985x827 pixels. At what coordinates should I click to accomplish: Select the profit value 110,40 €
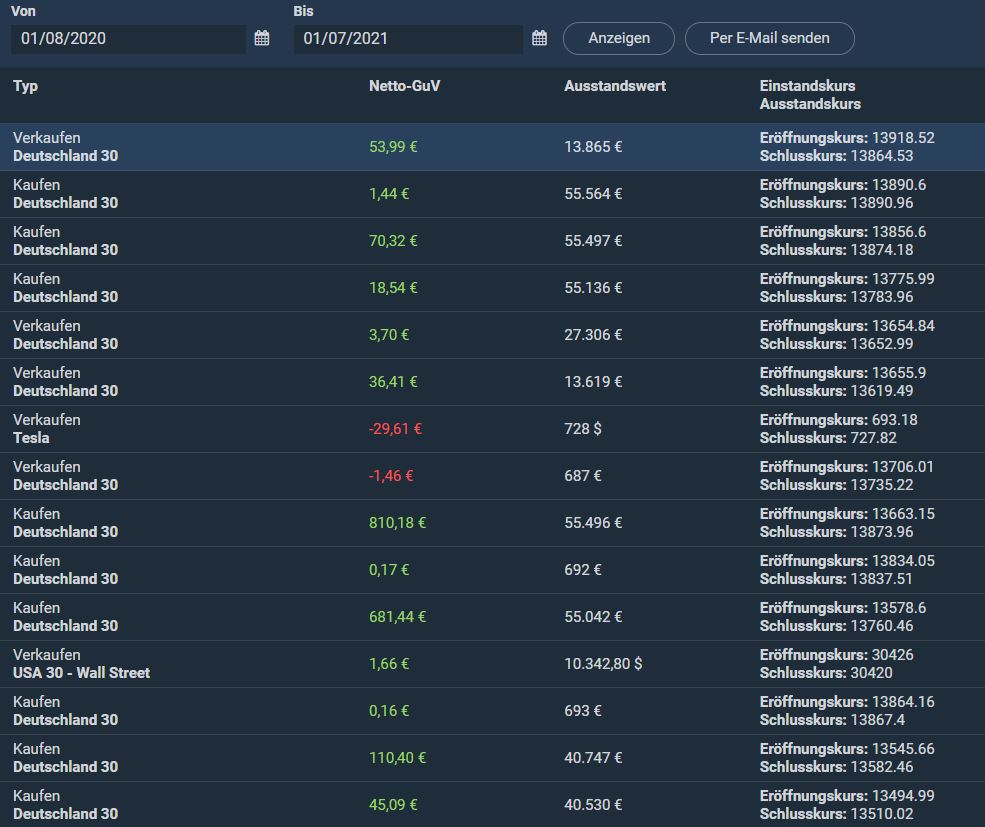(x=398, y=758)
